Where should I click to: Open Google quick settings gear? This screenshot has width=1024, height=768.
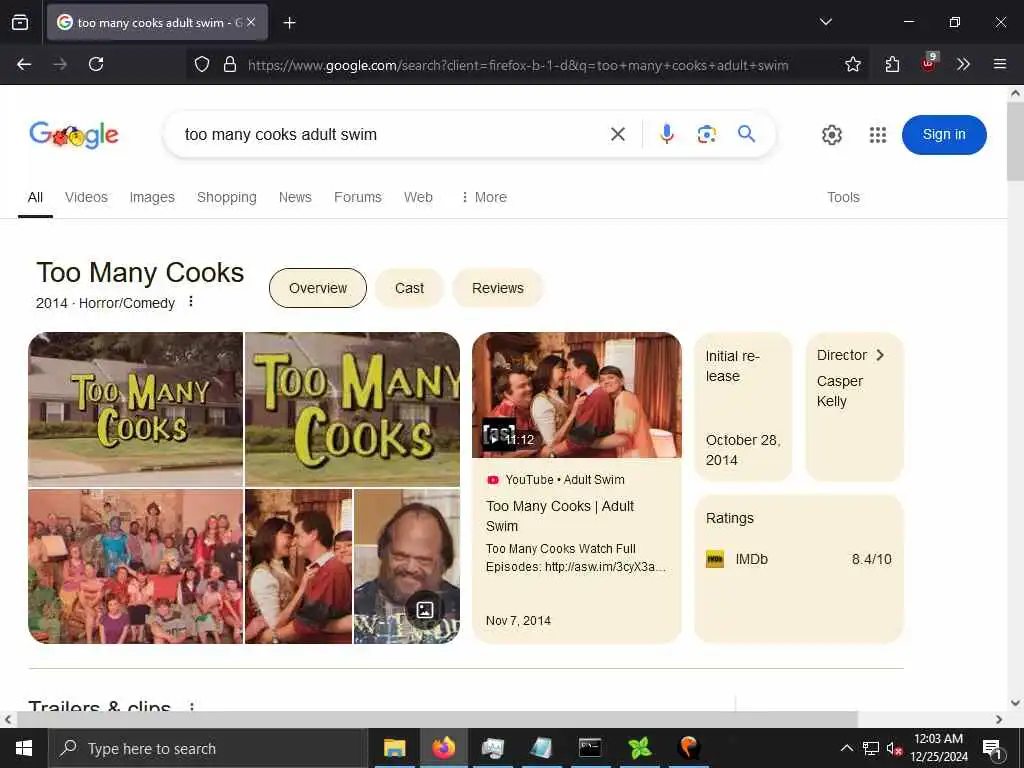click(831, 135)
